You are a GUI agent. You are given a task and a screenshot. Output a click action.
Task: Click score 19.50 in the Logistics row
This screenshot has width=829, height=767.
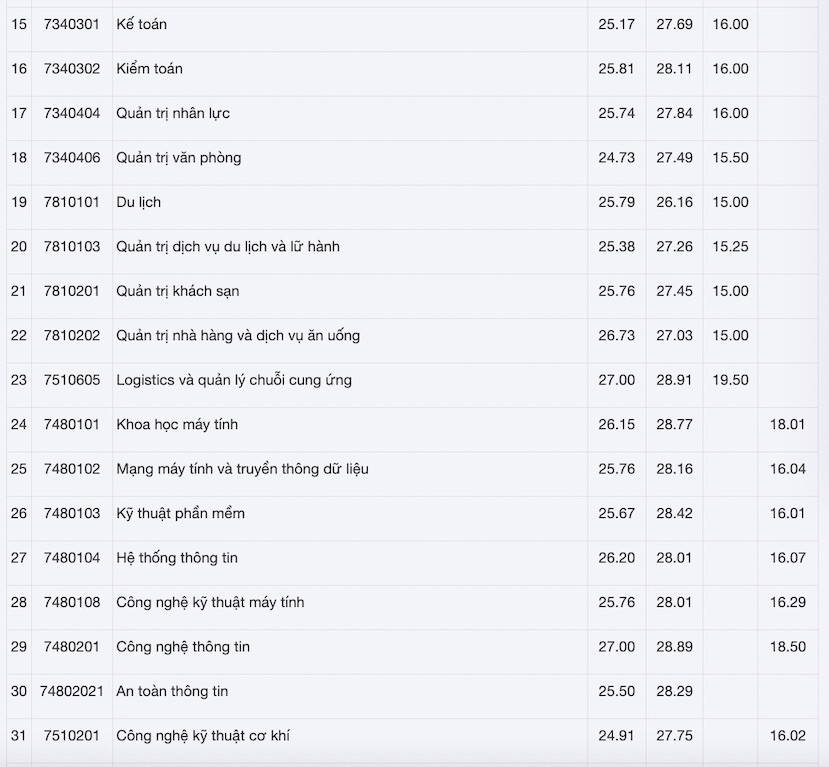point(730,380)
